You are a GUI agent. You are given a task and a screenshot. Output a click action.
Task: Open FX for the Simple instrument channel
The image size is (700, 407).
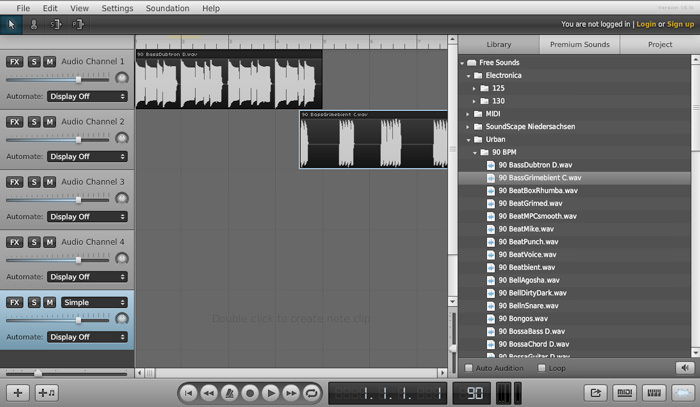pos(15,303)
